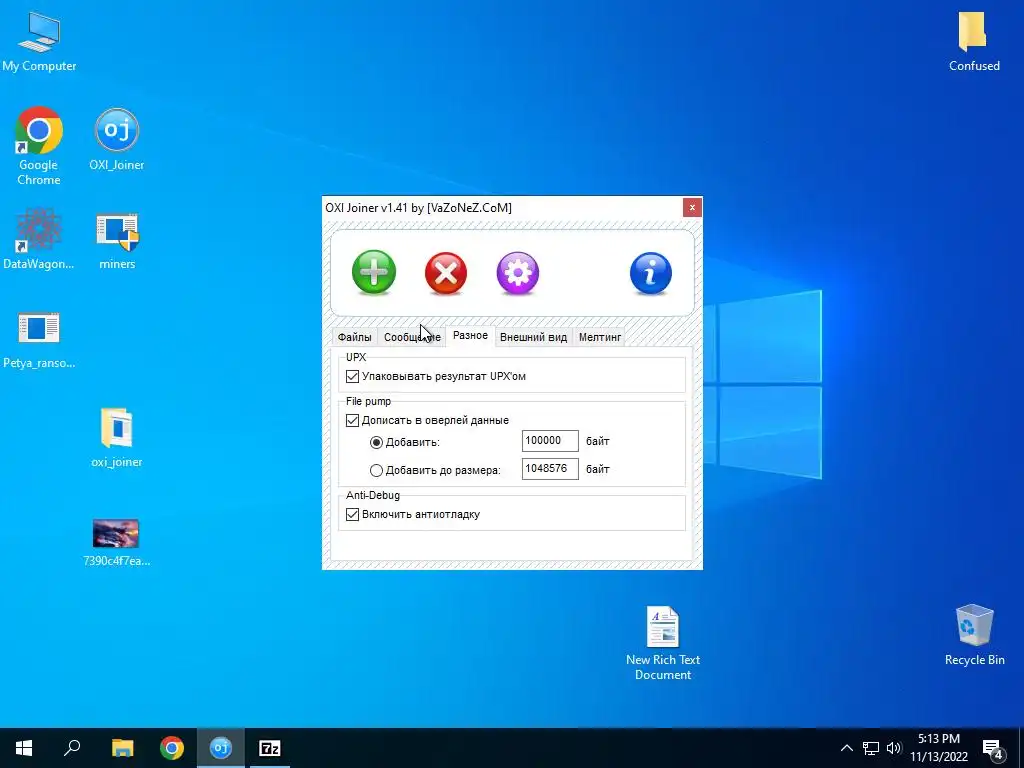The height and width of the screenshot is (768, 1024).
Task: Switch to the Сообщение tab
Action: click(412, 337)
